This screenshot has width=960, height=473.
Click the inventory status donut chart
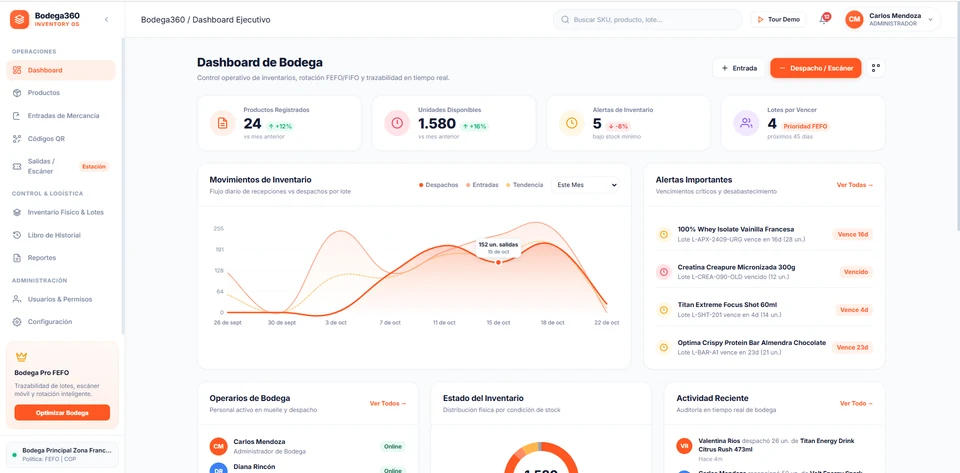(x=541, y=458)
